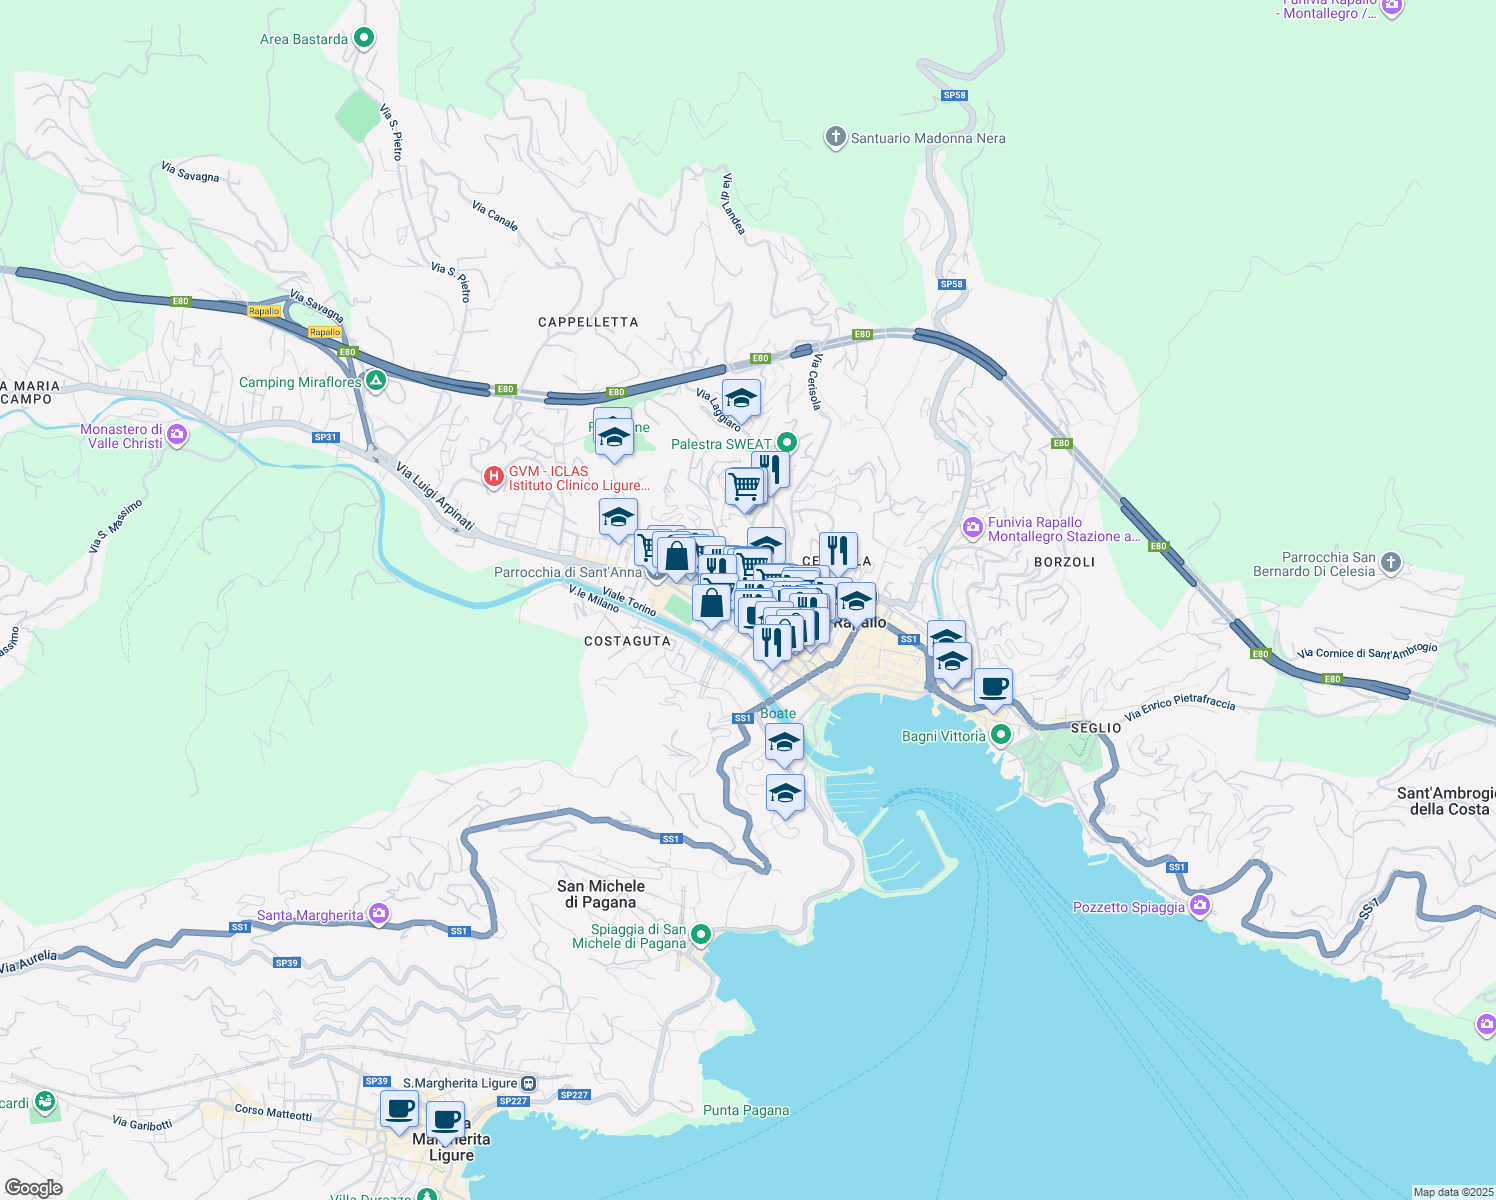
Task: Select the school marker directly below Boate label
Action: tap(784, 743)
